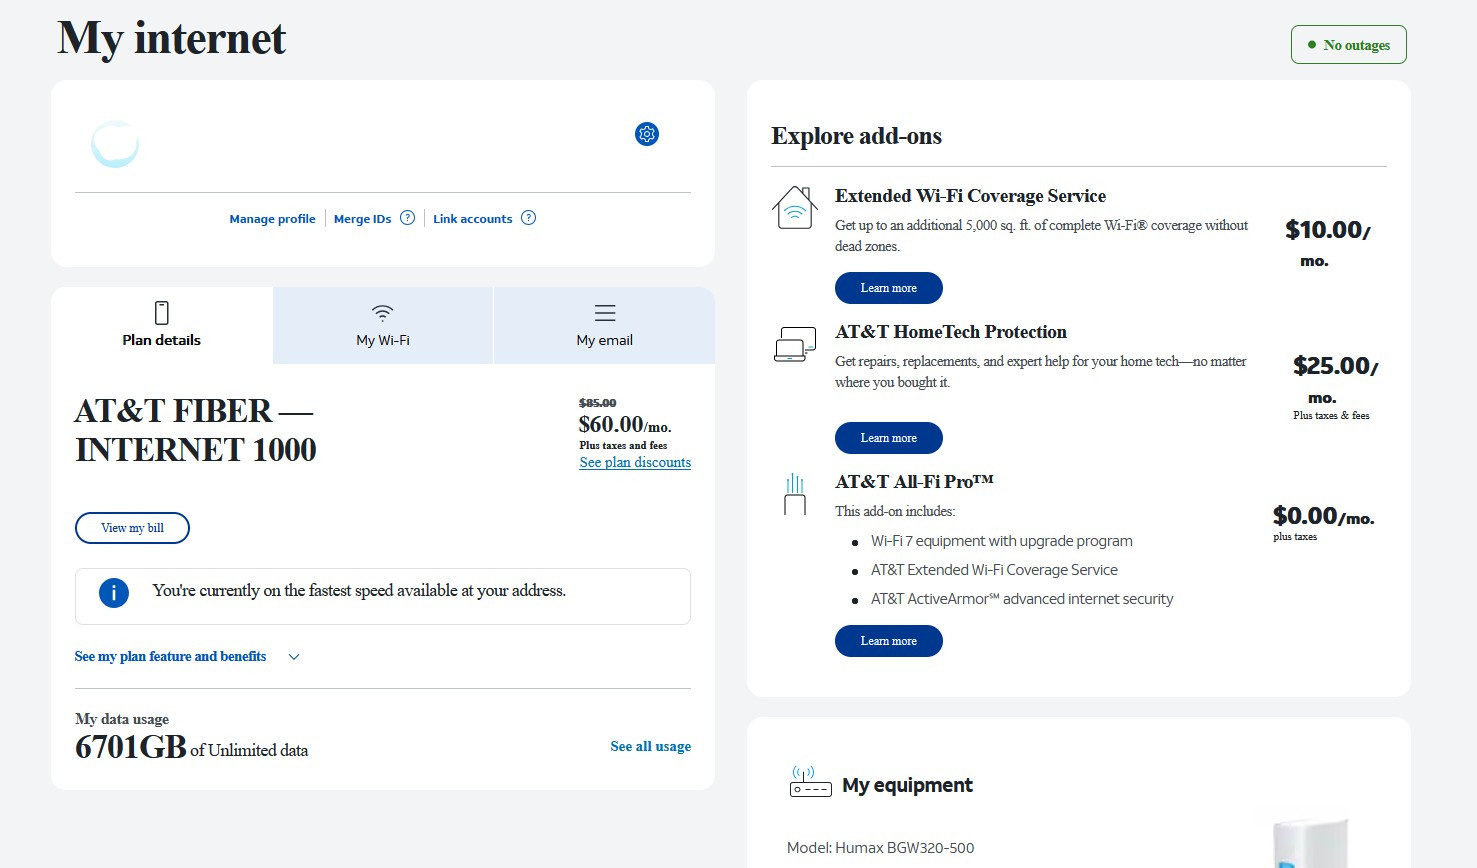The image size is (1477, 868).
Task: Click the See all usage link
Action: click(650, 746)
